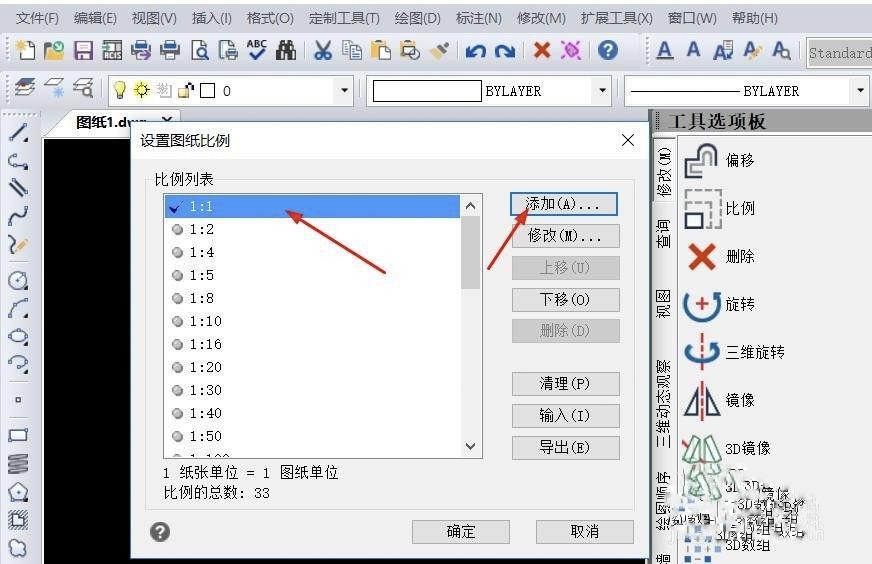Select the Line drawing tool

[x=18, y=133]
